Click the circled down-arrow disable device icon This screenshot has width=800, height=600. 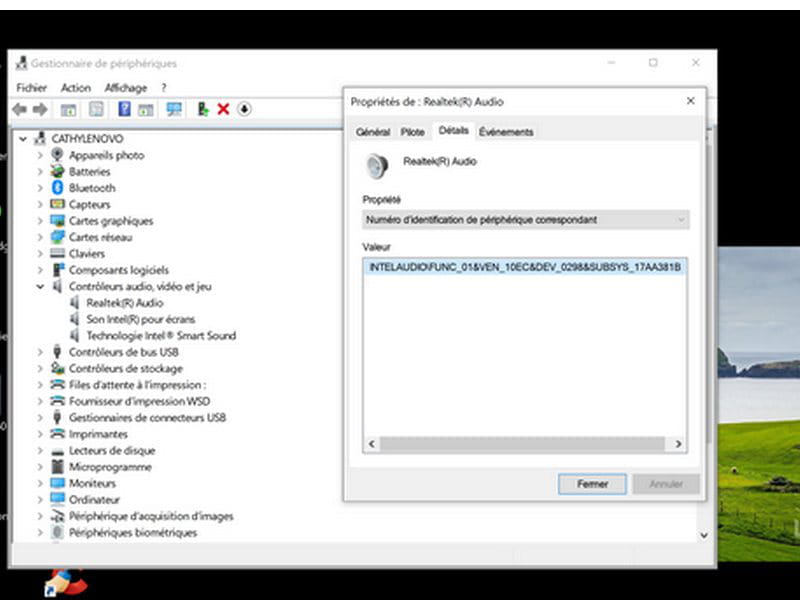(244, 109)
